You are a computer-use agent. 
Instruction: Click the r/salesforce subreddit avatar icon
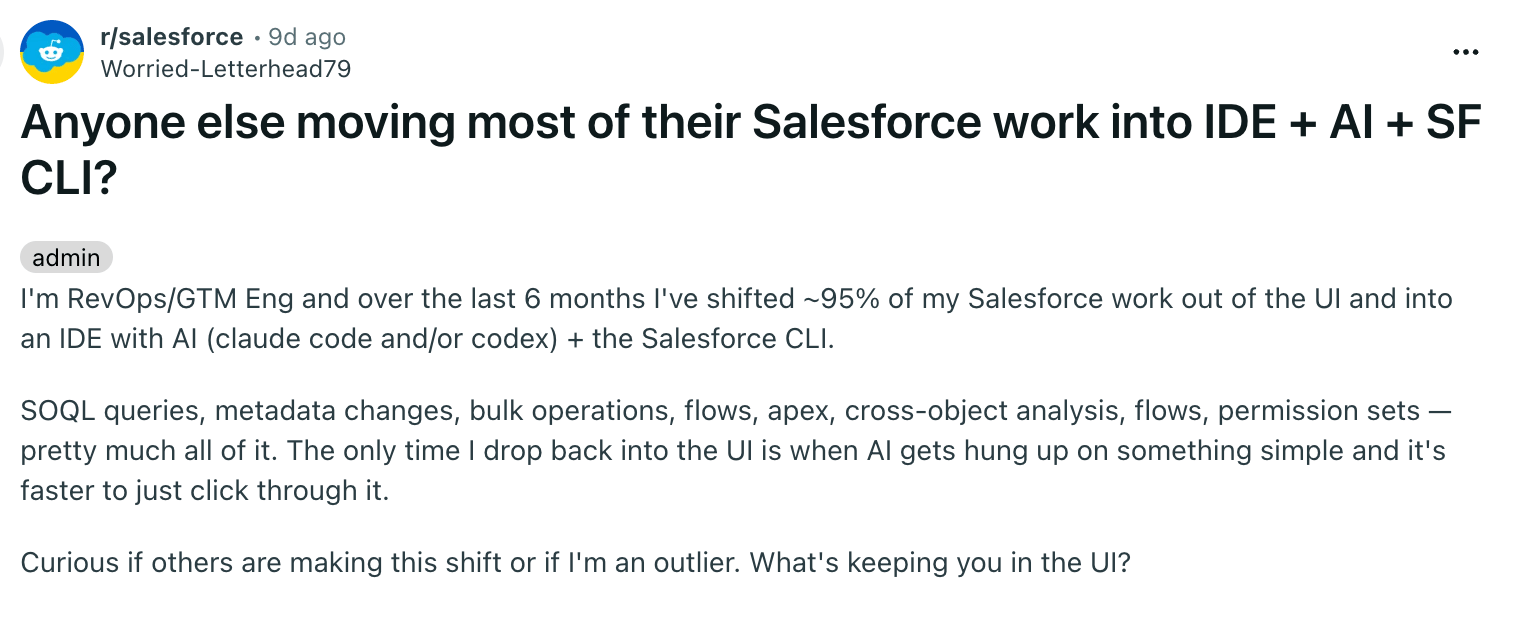pos(52,51)
